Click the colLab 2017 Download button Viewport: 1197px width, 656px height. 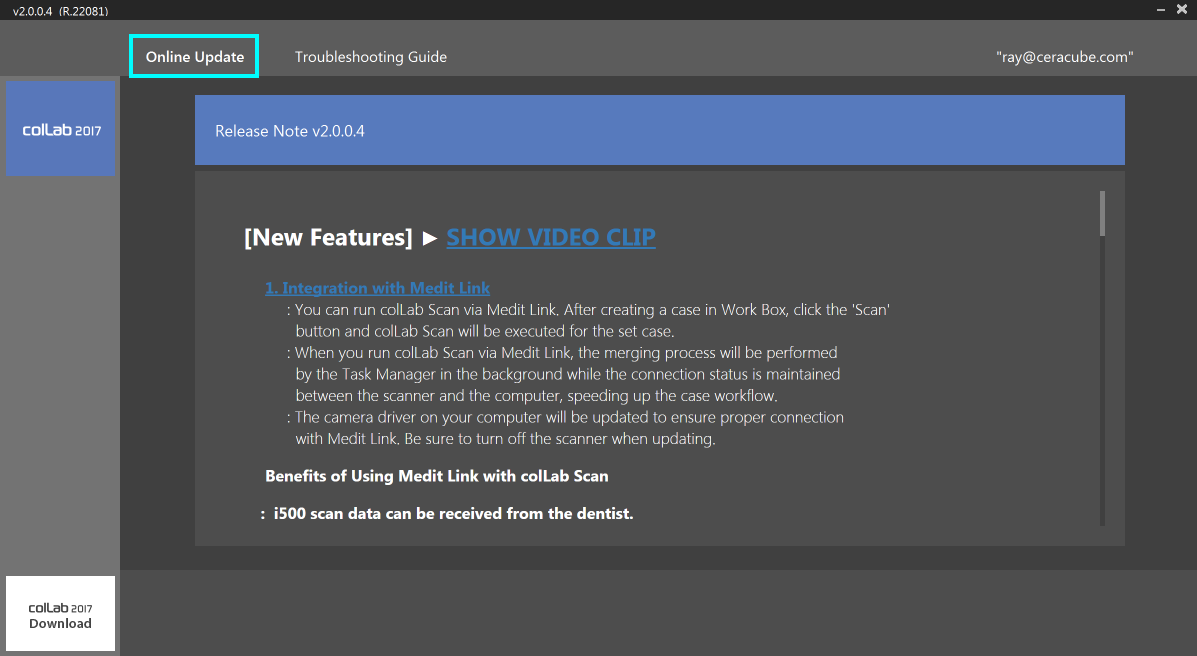[60, 613]
